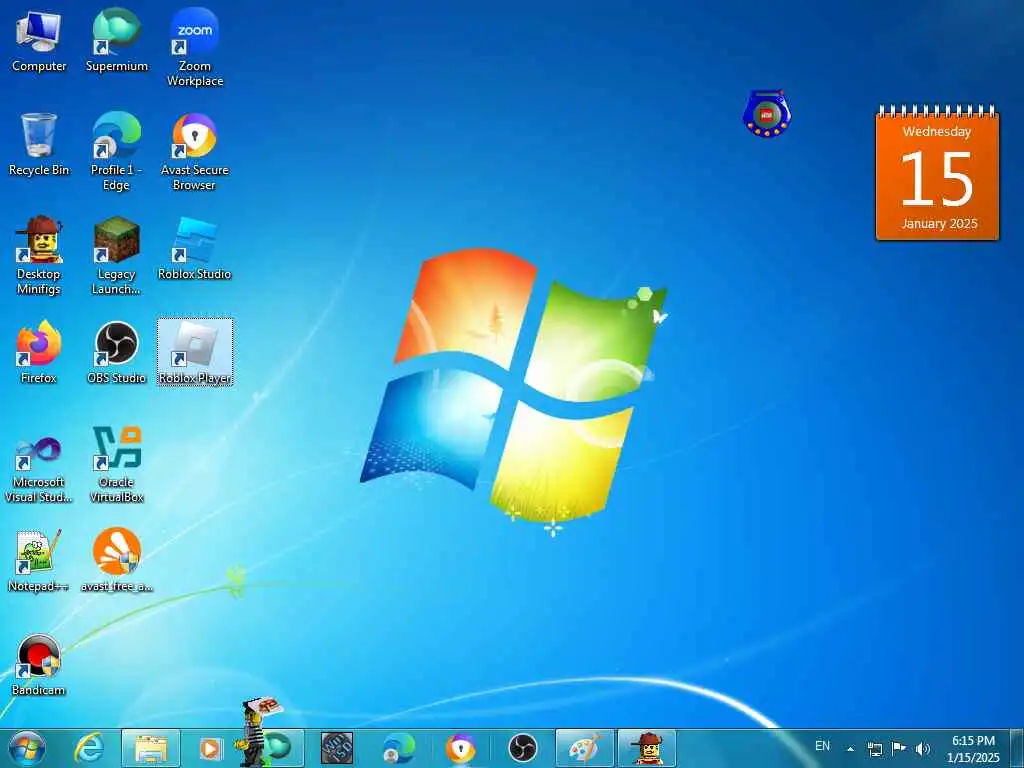Click the Desktop Minifigs desktop shortcut
The image size is (1024, 768).
point(39,256)
